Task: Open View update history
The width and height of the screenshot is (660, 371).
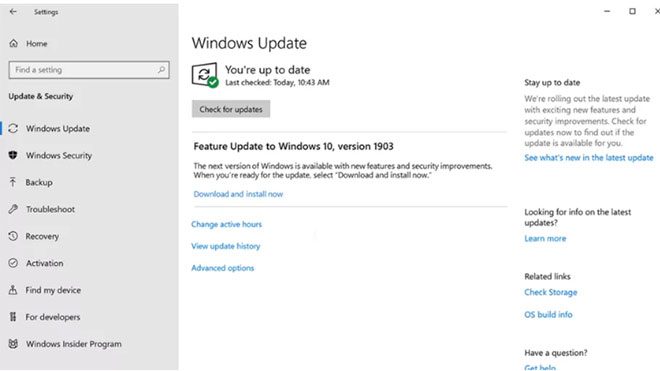Action: tap(226, 246)
